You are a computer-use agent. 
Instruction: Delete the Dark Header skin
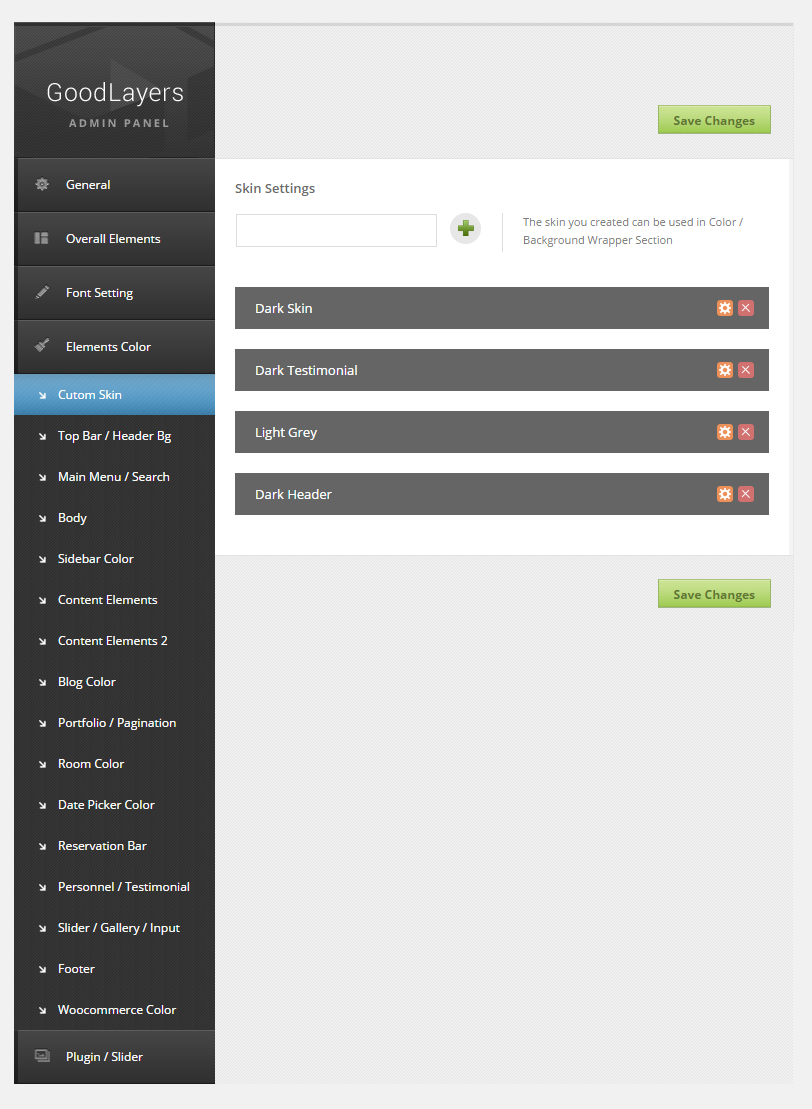pyautogui.click(x=746, y=494)
